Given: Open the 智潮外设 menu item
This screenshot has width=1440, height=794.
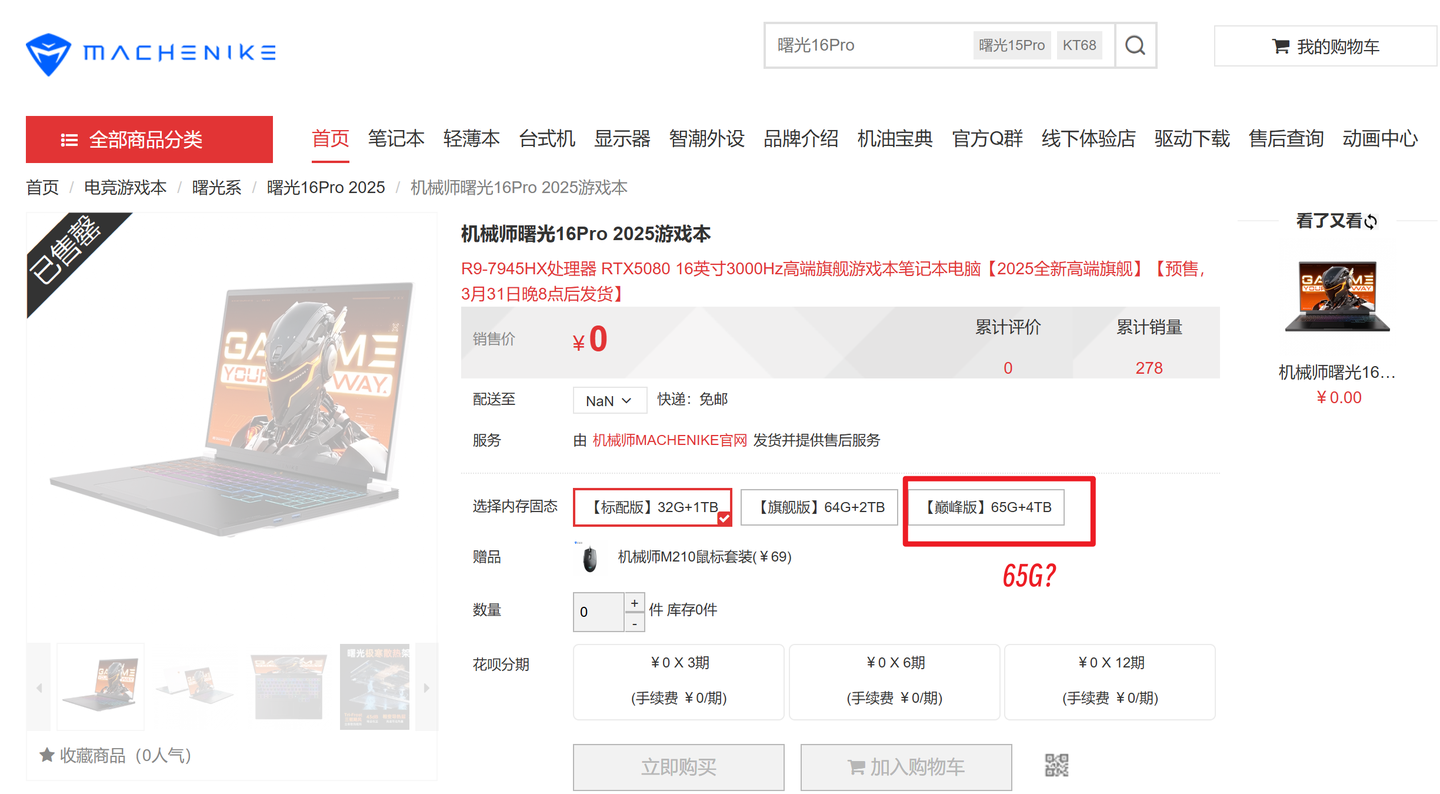Looking at the screenshot, I should click(707, 139).
